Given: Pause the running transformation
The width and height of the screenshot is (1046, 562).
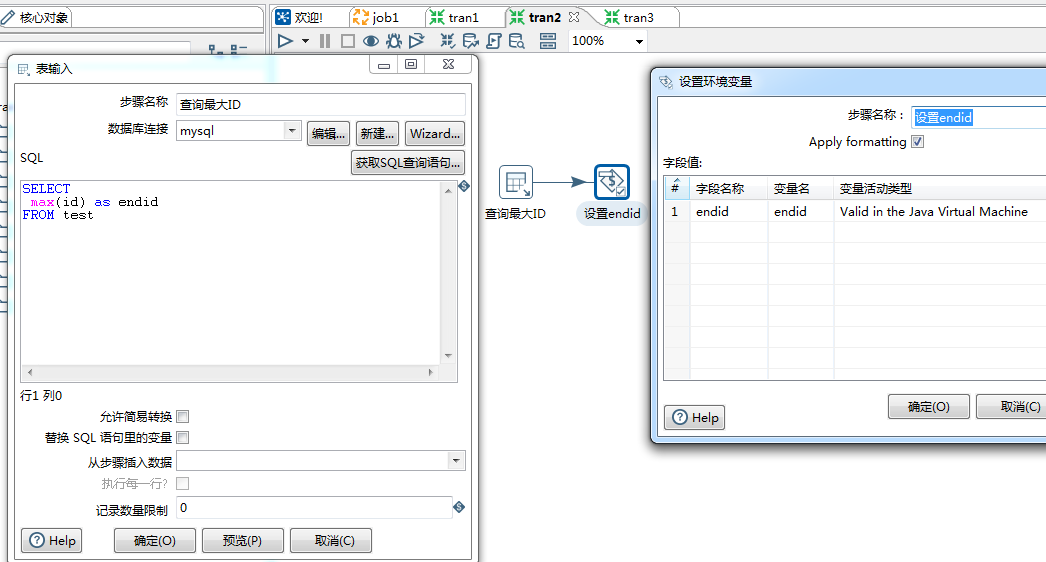Looking at the screenshot, I should [x=325, y=41].
